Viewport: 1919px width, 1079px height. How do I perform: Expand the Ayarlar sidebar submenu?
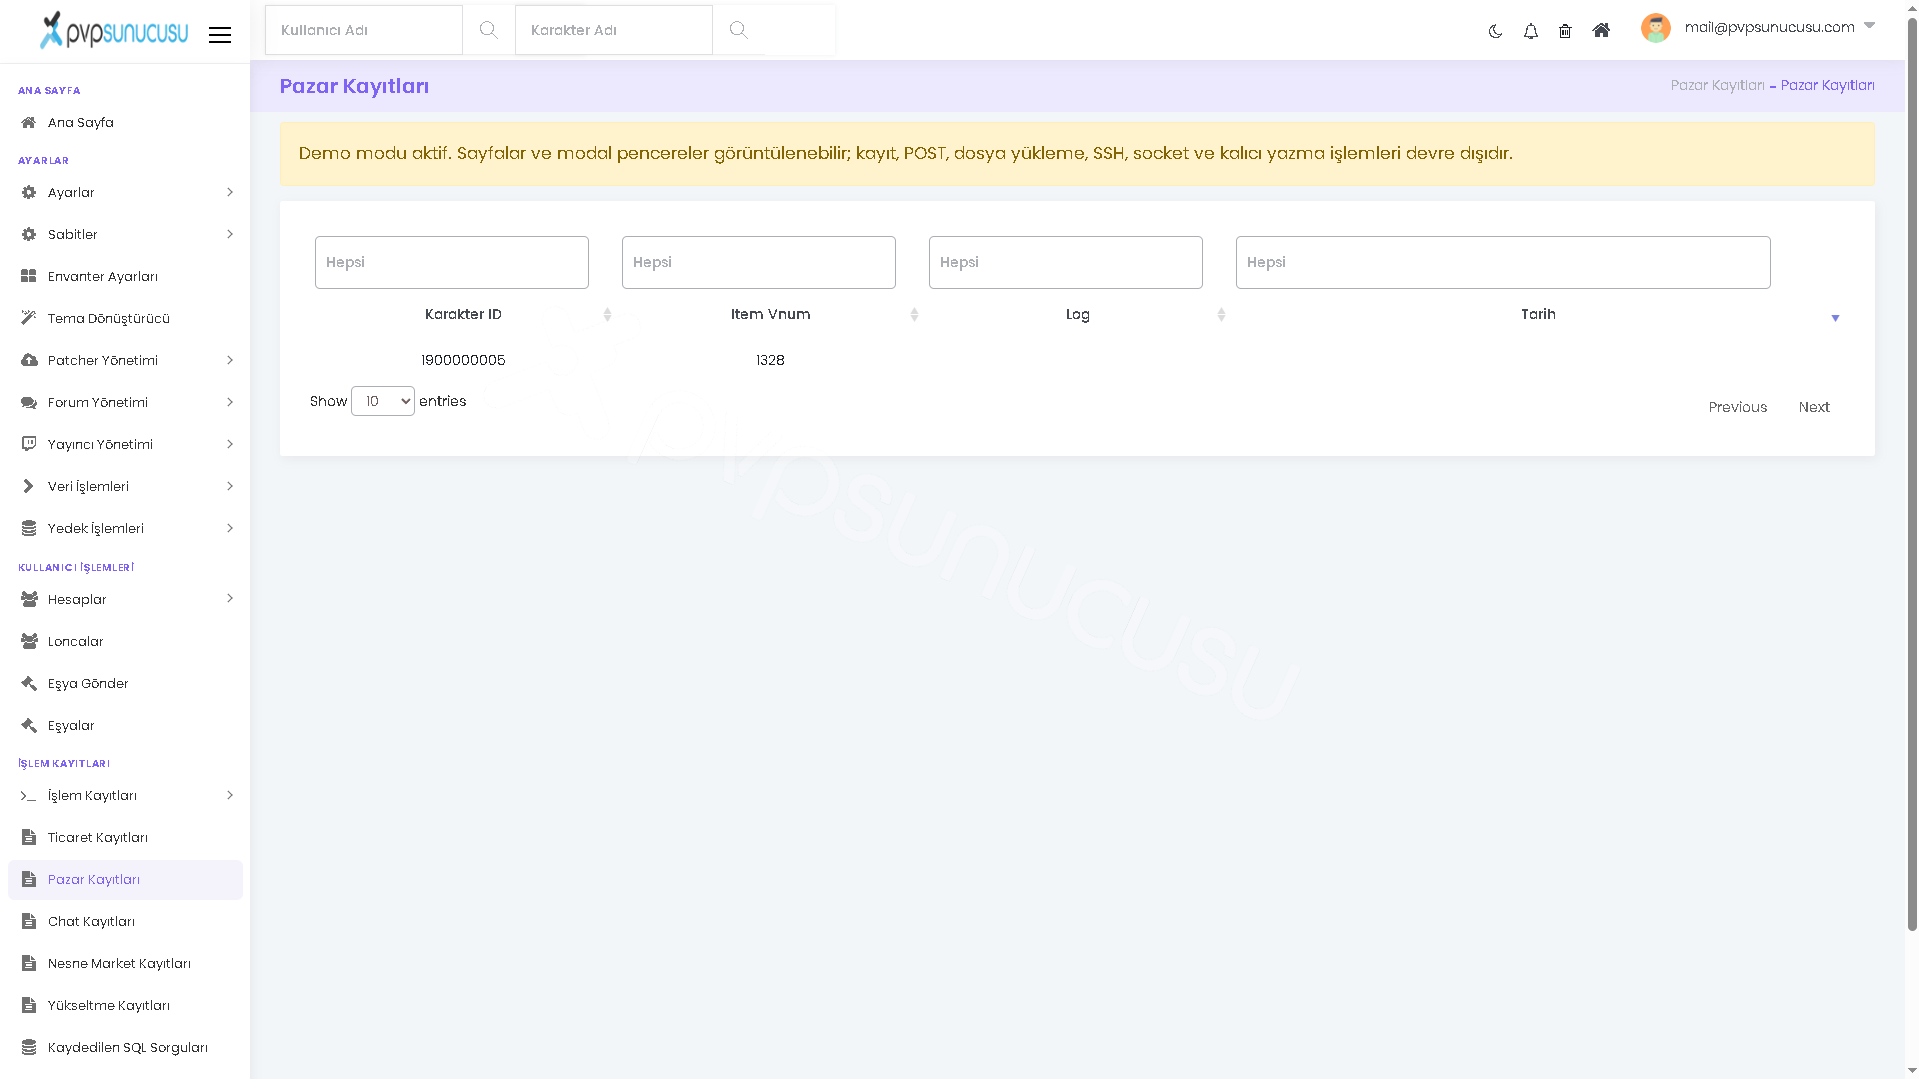tap(125, 192)
